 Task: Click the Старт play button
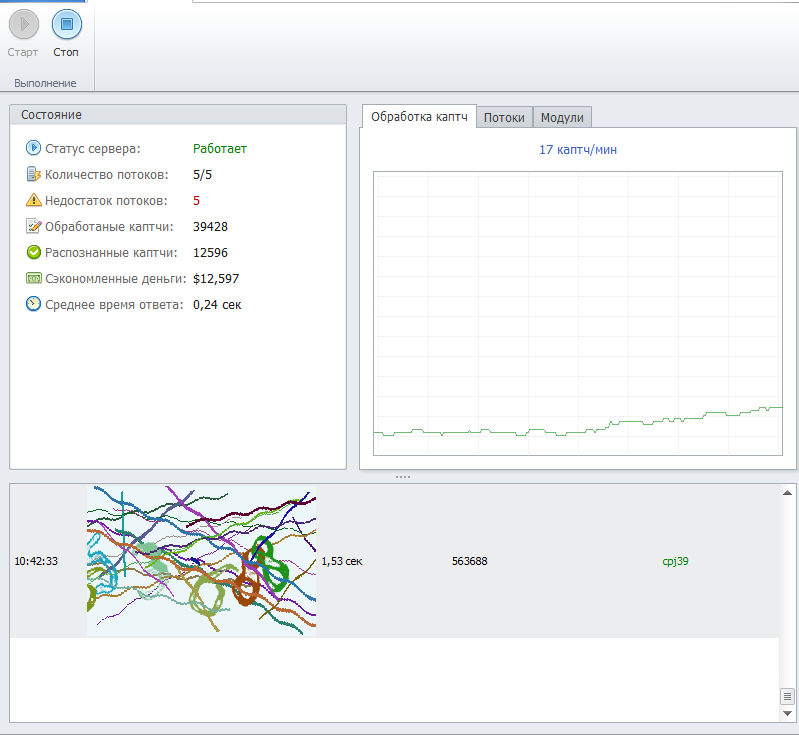pyautogui.click(x=23, y=24)
